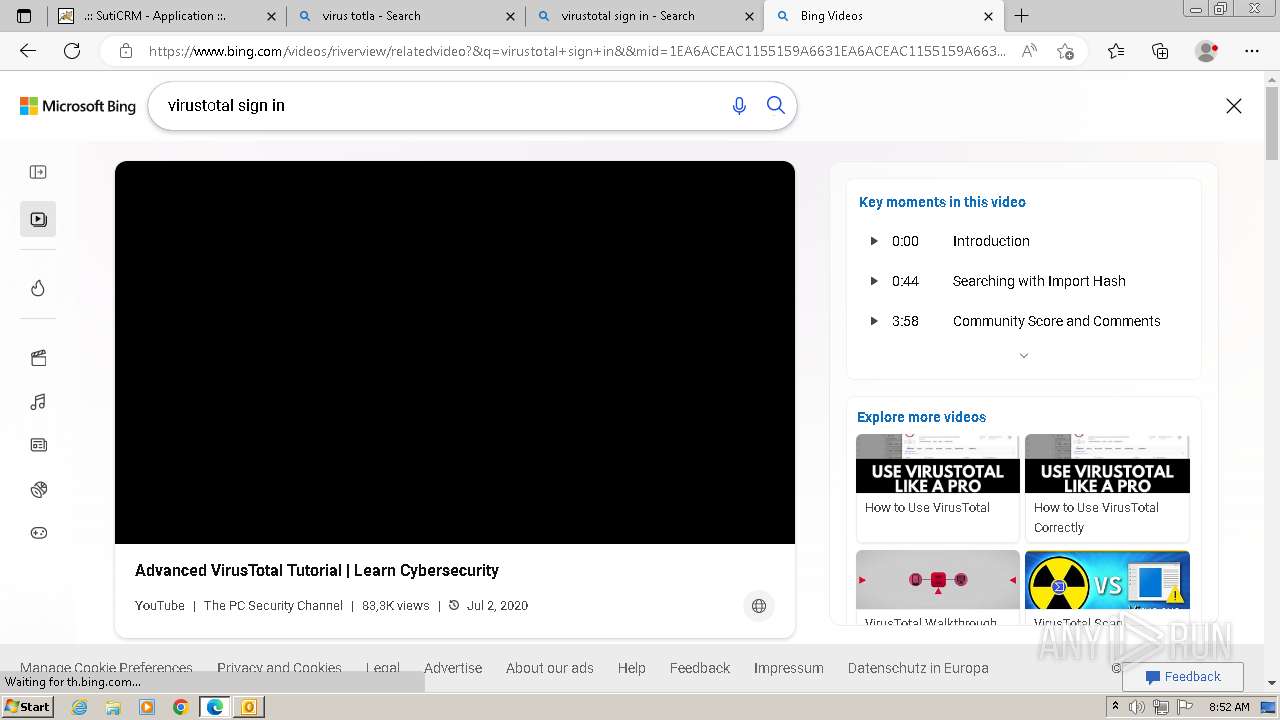This screenshot has height=720, width=1280.
Task: Open 'How to Use VirusTotal' video thumbnail
Action: coord(938,464)
